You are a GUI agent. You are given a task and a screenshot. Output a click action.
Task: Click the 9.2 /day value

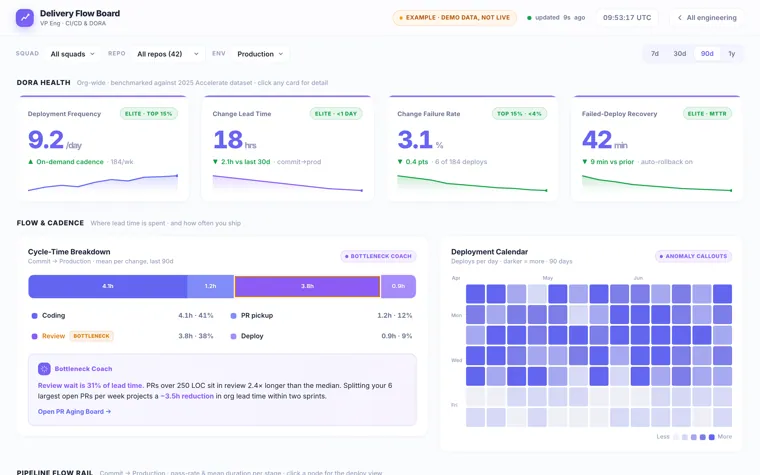click(55, 141)
